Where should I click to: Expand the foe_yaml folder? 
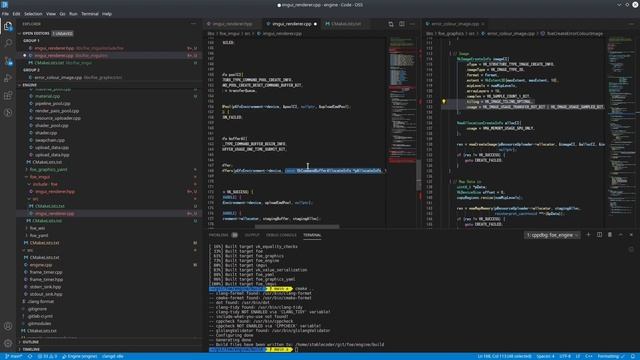click(39, 236)
